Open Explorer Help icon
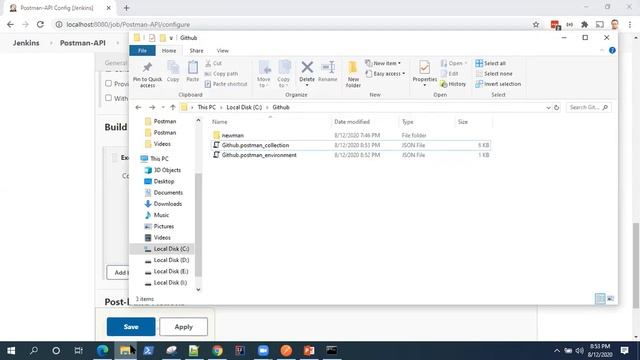The image size is (640, 360). [612, 50]
